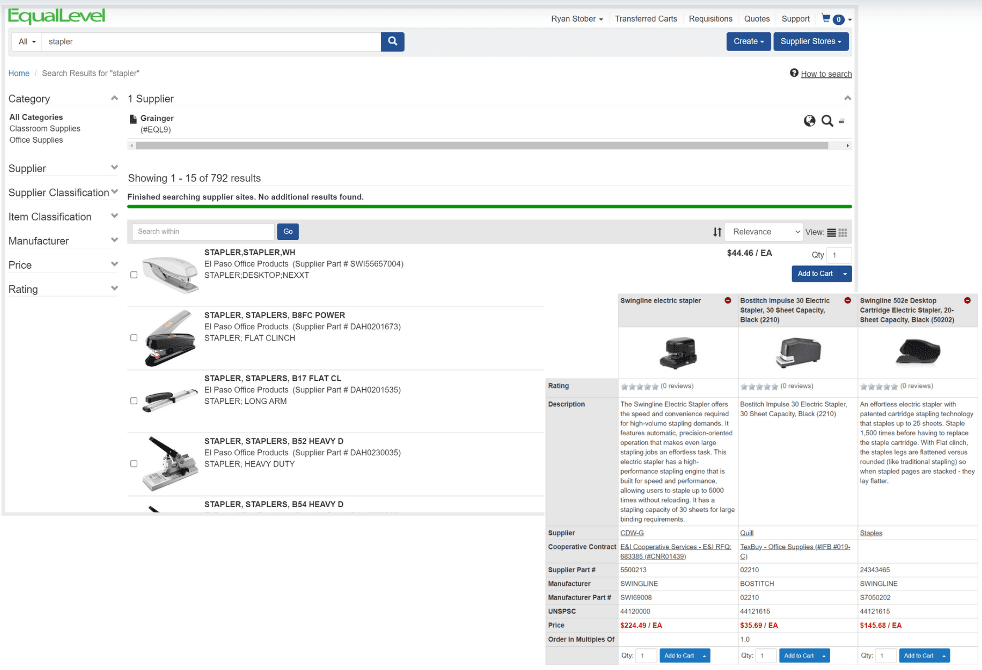Open the shopping cart icon
The height and width of the screenshot is (670, 982).
[x=827, y=18]
